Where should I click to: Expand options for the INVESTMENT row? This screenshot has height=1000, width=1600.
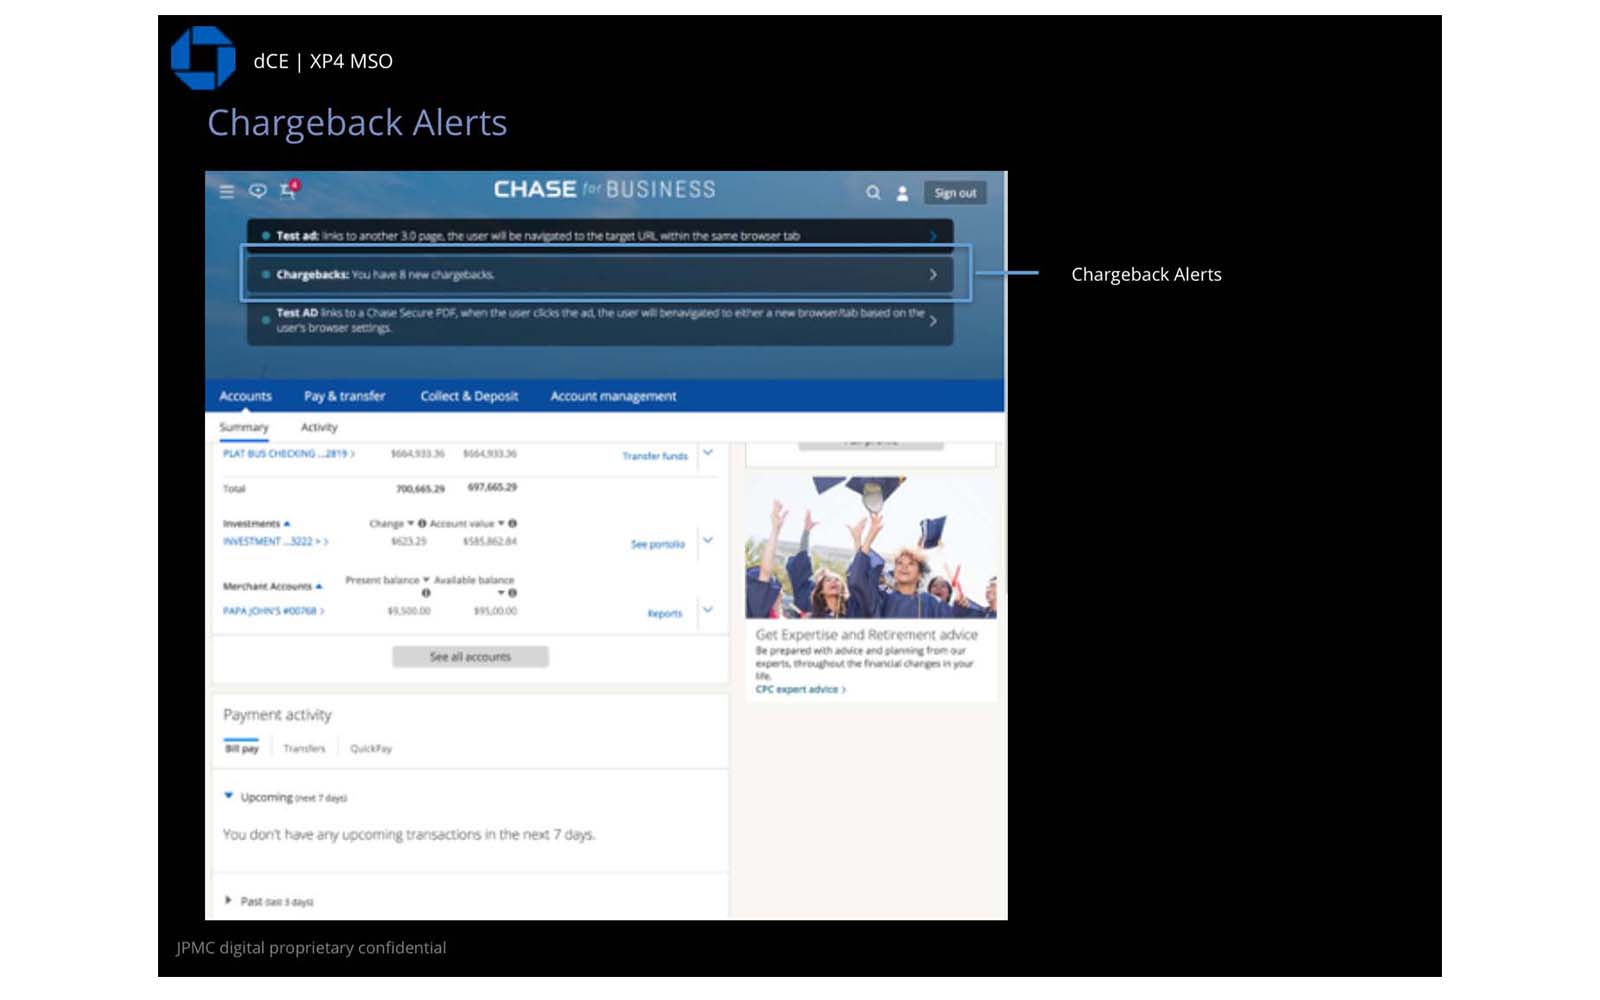708,541
